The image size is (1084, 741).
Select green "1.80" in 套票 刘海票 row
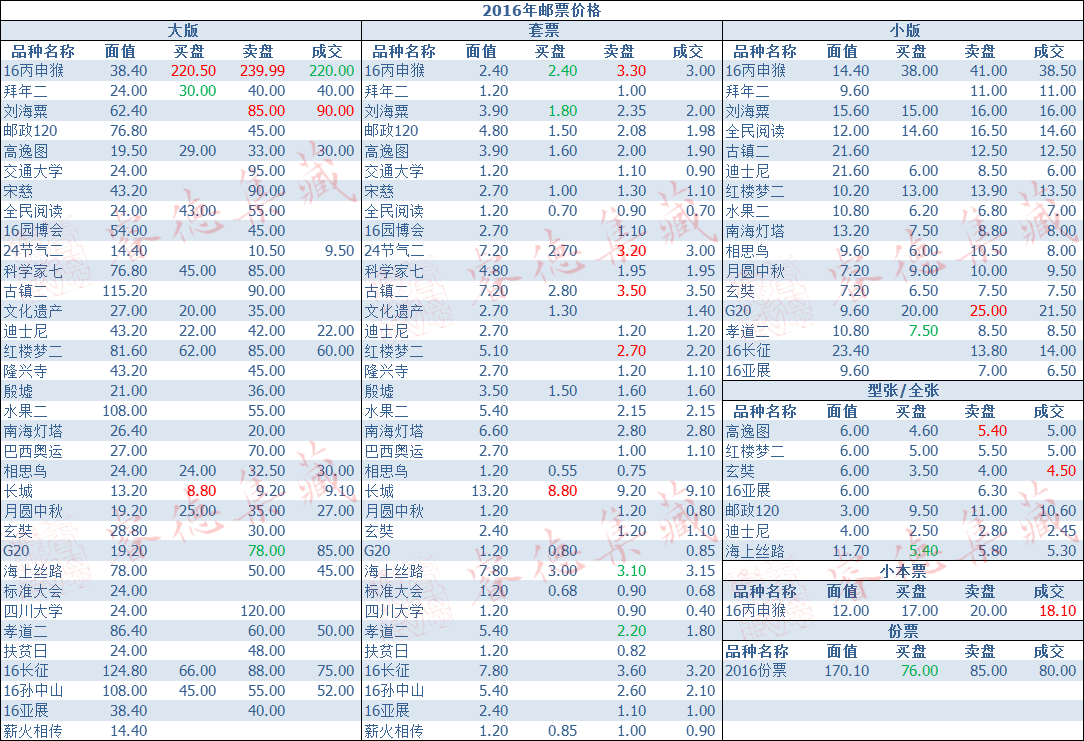click(x=563, y=111)
